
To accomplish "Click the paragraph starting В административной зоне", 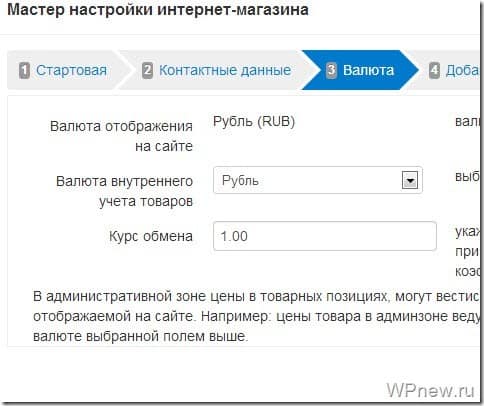I will pos(256,316).
